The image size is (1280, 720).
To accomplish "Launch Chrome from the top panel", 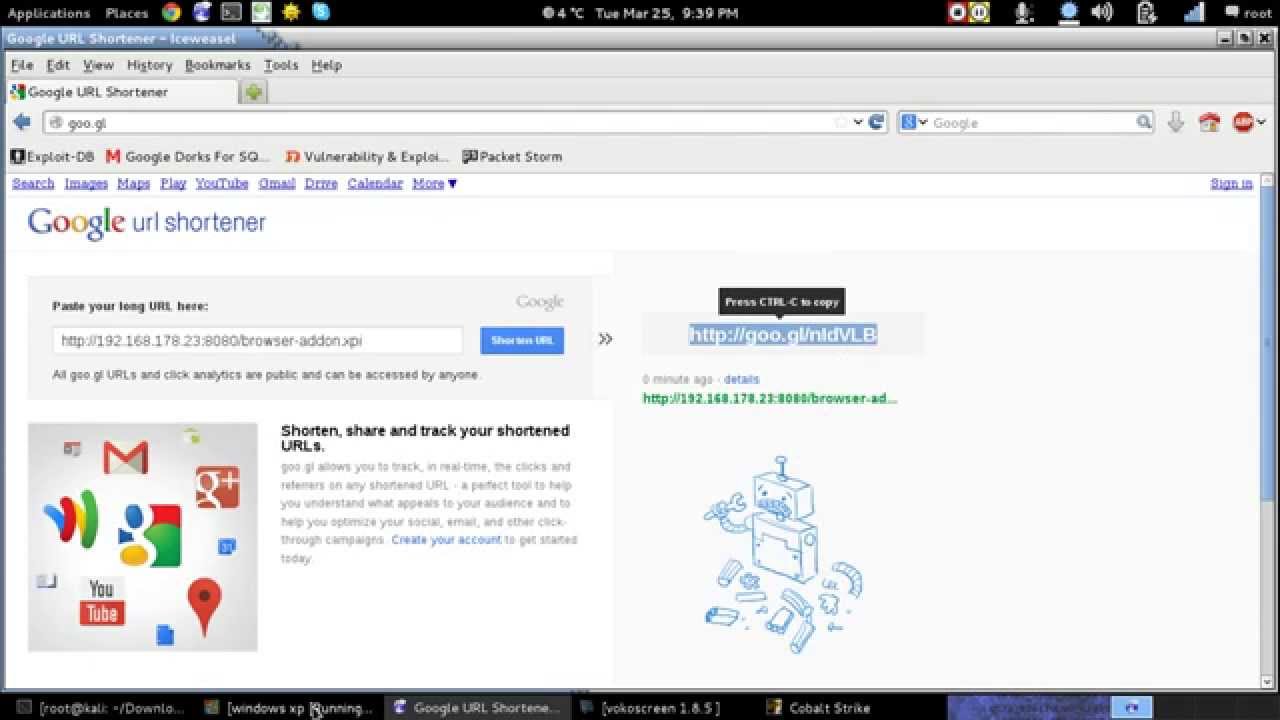I will point(171,13).
